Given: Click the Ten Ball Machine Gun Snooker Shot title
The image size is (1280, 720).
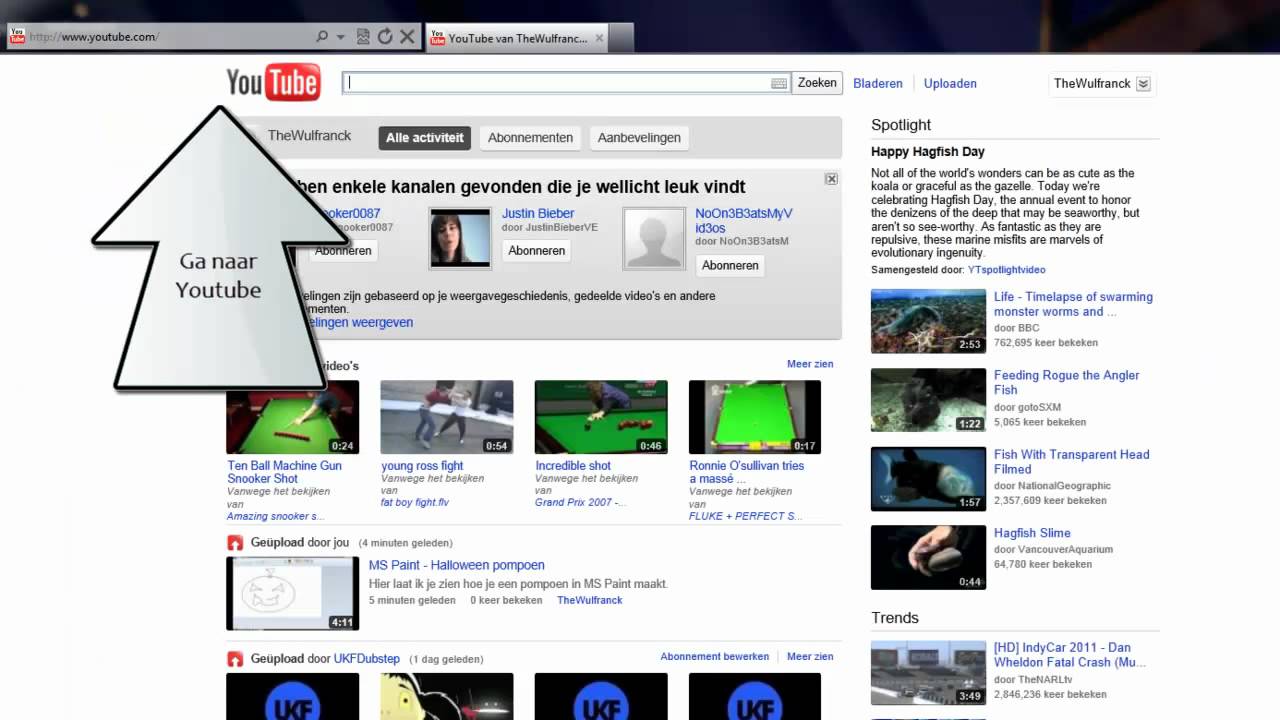Looking at the screenshot, I should point(284,472).
